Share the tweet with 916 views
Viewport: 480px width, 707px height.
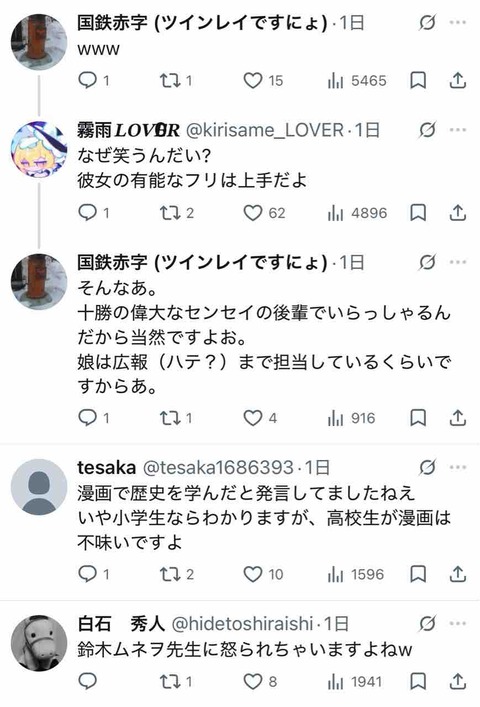coord(457,418)
